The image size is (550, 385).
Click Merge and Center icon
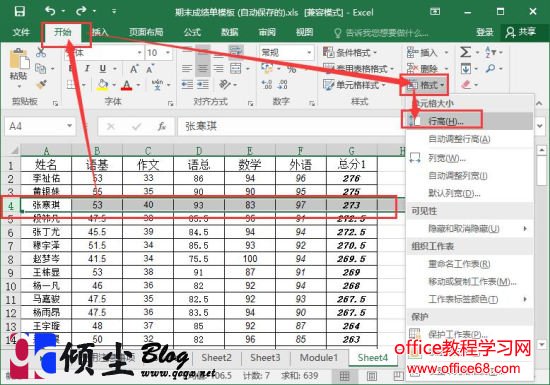coord(236,68)
